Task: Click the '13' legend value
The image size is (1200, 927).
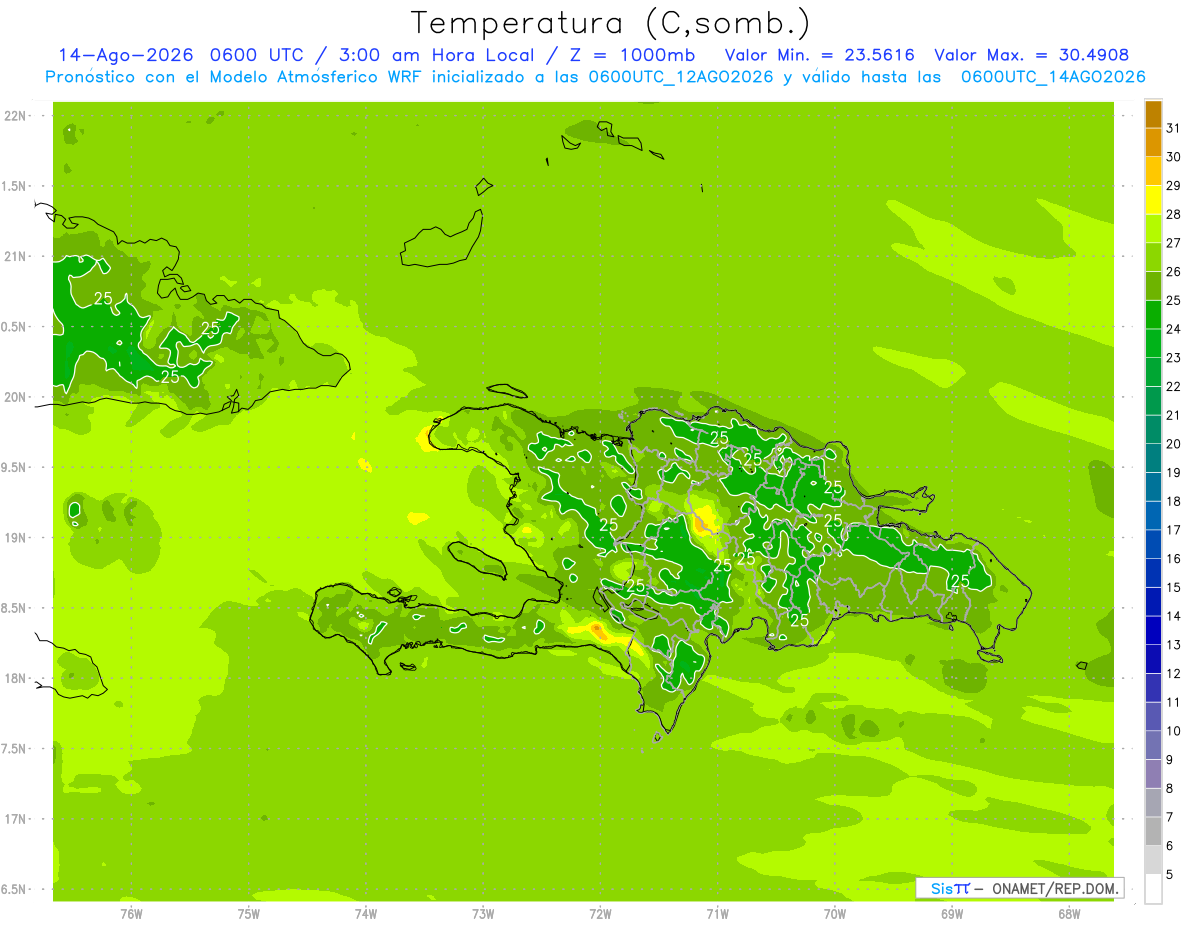Action: 1173,645
